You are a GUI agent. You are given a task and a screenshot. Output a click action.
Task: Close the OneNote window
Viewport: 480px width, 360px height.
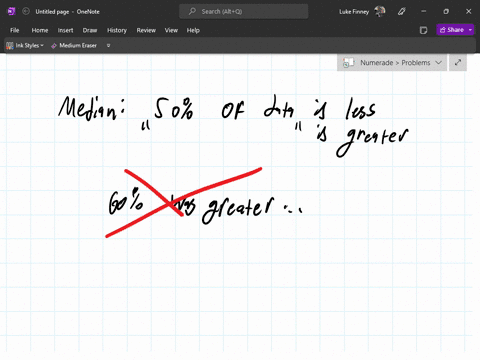(x=469, y=11)
